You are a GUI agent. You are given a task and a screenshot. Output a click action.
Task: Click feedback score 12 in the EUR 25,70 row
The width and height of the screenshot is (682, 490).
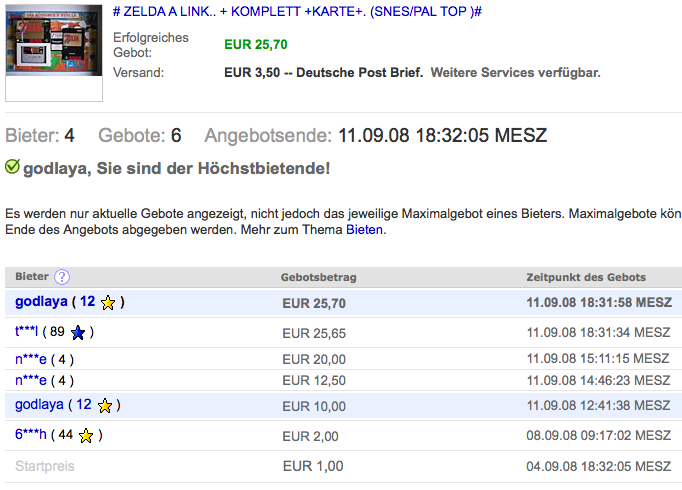click(x=88, y=302)
